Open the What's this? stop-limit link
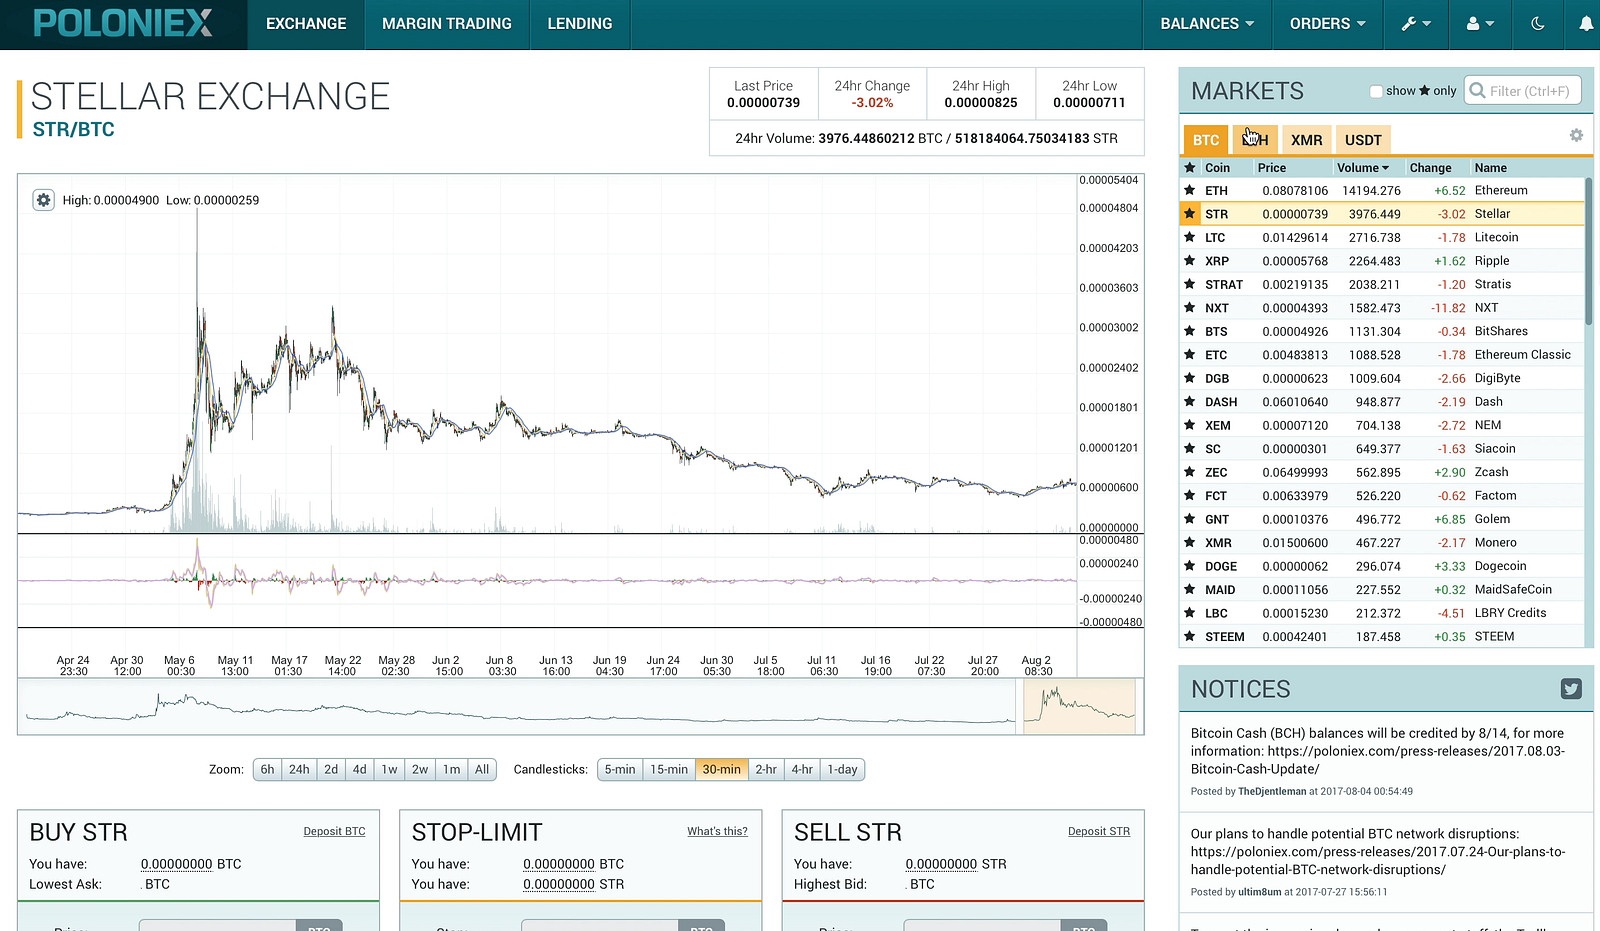This screenshot has width=1600, height=931. [x=717, y=831]
